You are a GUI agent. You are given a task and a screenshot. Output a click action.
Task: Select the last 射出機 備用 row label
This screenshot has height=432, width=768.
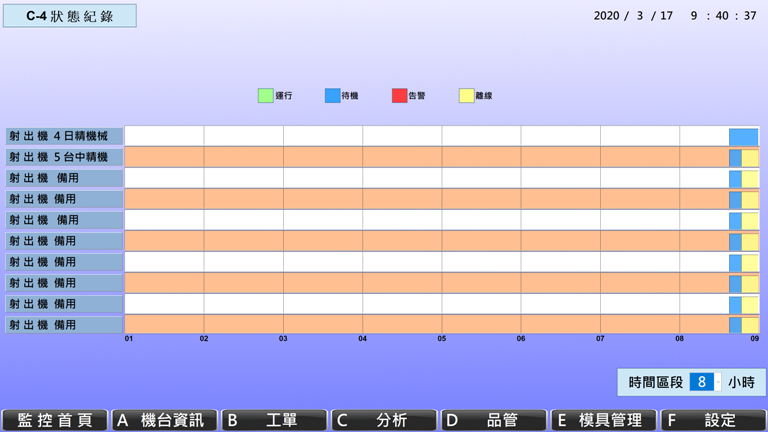(x=64, y=325)
